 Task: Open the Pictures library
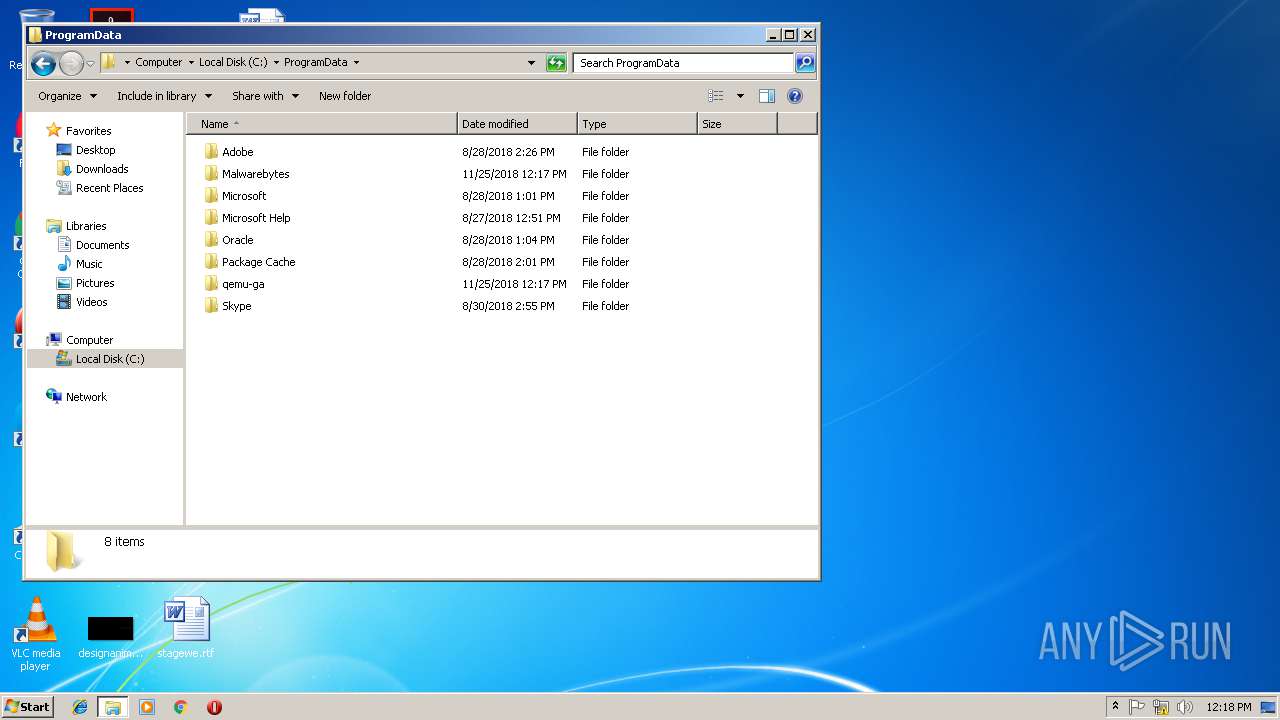(95, 283)
